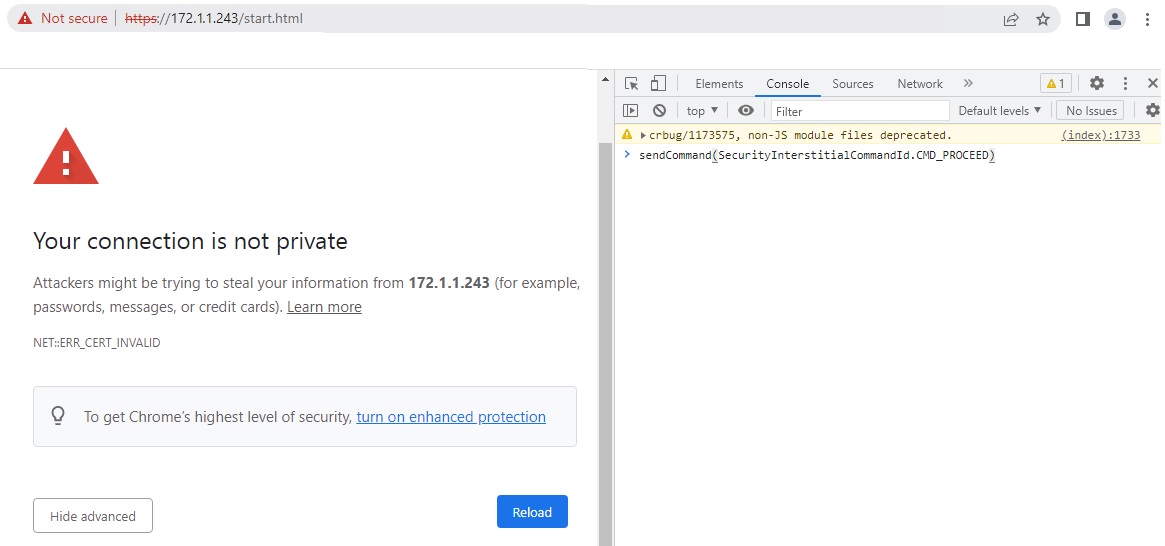The width and height of the screenshot is (1165, 546).
Task: Open console settings gear at right
Action: tap(1152, 111)
